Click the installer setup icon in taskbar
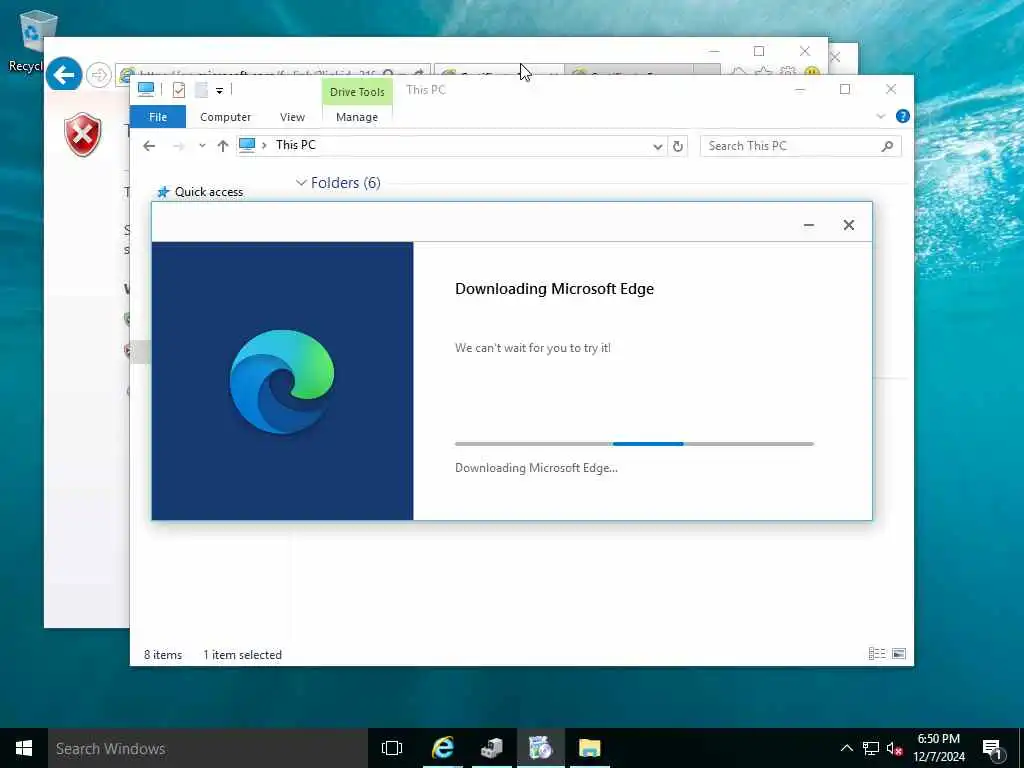Viewport: 1024px width, 768px height. pyautogui.click(x=541, y=748)
